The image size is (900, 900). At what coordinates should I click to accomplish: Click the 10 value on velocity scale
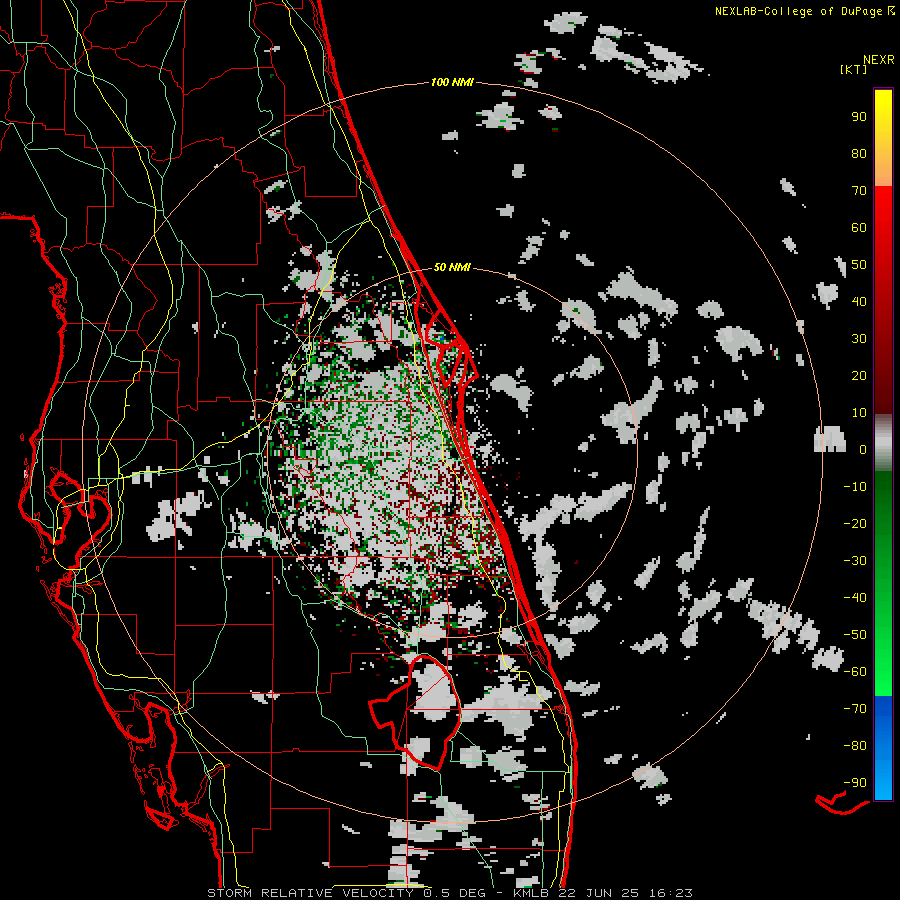coord(859,413)
